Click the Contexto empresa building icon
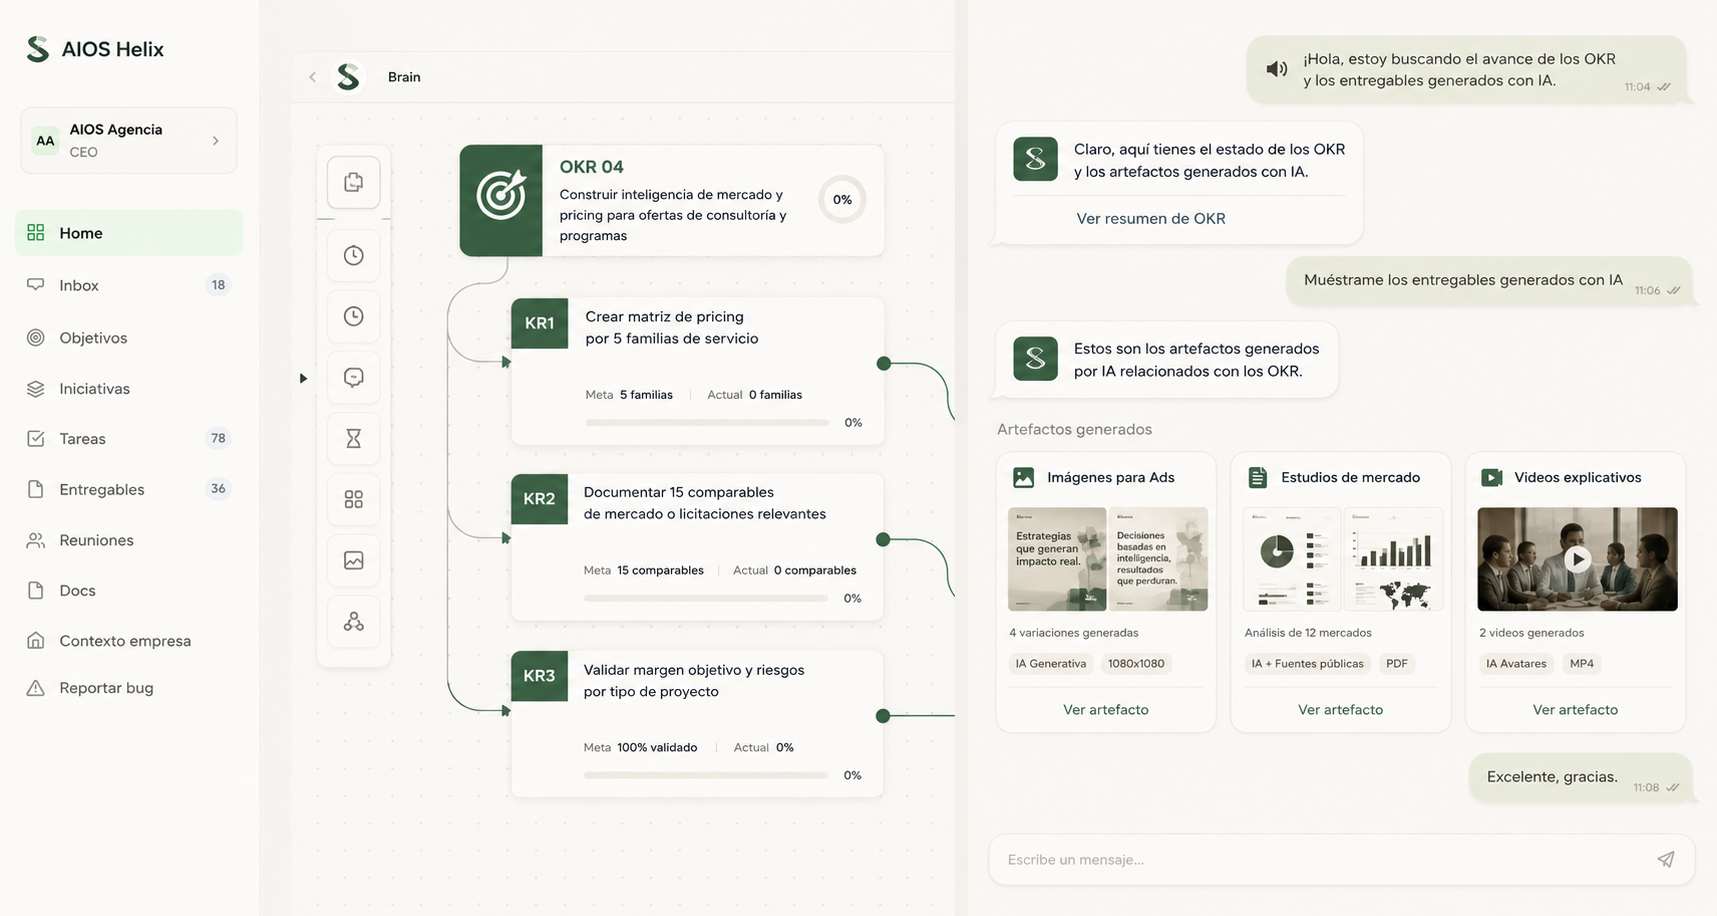This screenshot has height=916, width=1717. click(x=36, y=640)
